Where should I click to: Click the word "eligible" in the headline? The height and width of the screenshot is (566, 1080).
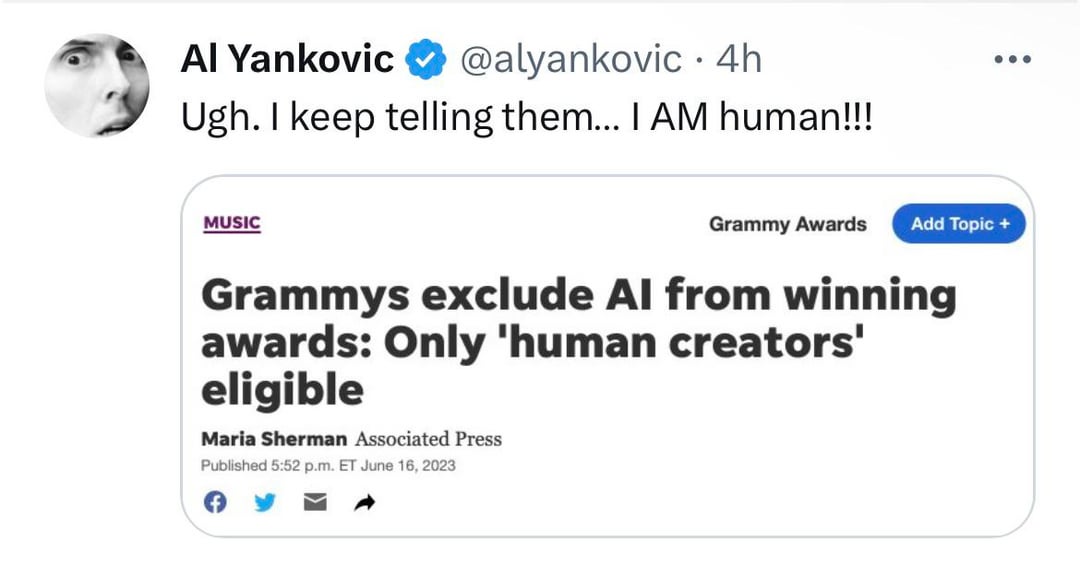click(x=282, y=389)
